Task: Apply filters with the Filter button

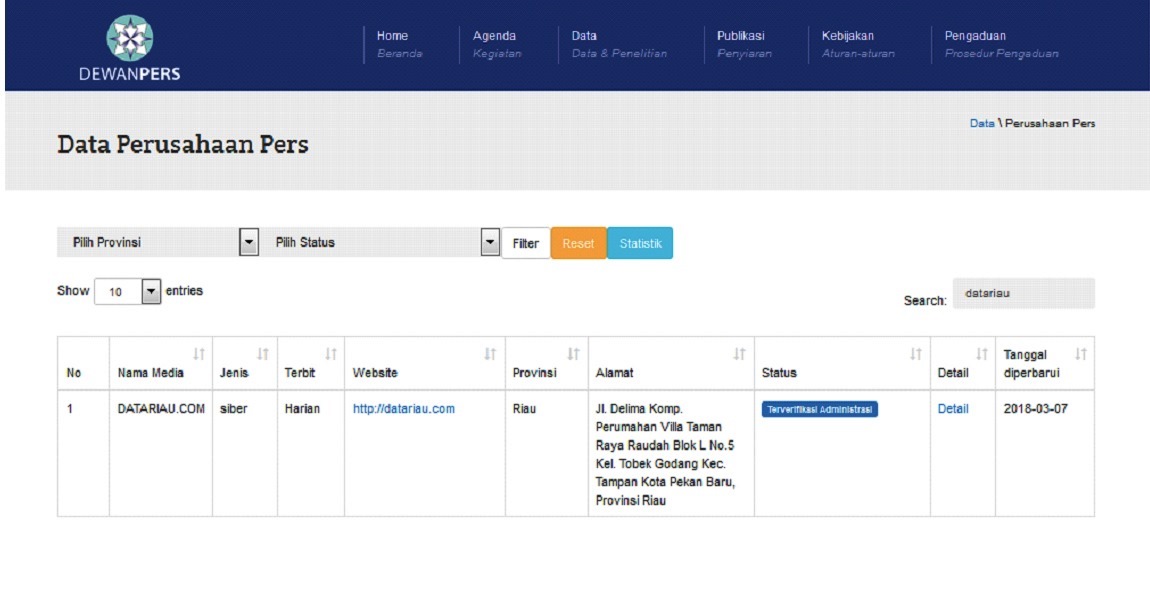Action: (x=525, y=243)
